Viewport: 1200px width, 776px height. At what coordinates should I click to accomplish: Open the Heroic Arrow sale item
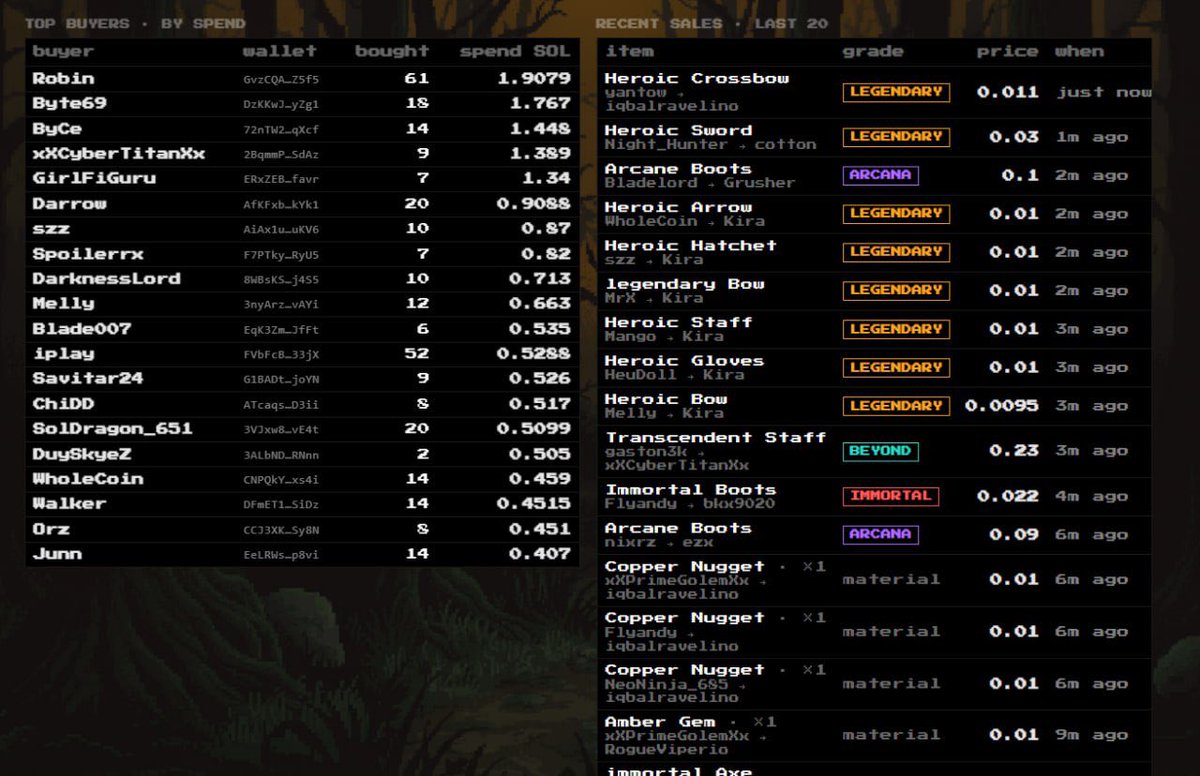678,207
